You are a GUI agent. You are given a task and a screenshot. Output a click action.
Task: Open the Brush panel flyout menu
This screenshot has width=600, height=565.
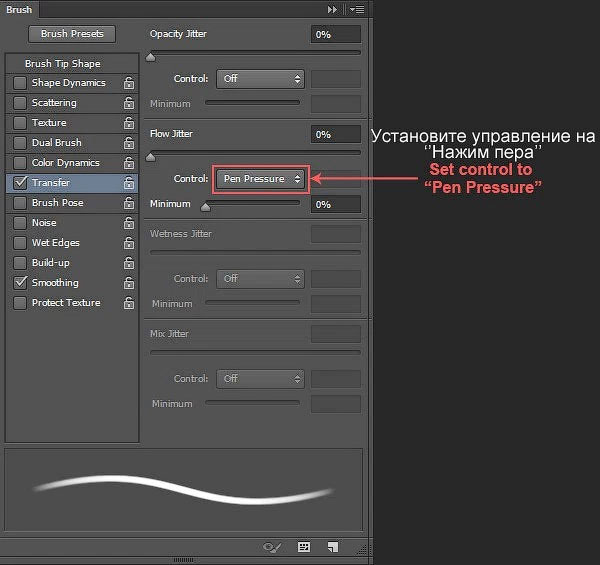coord(357,9)
